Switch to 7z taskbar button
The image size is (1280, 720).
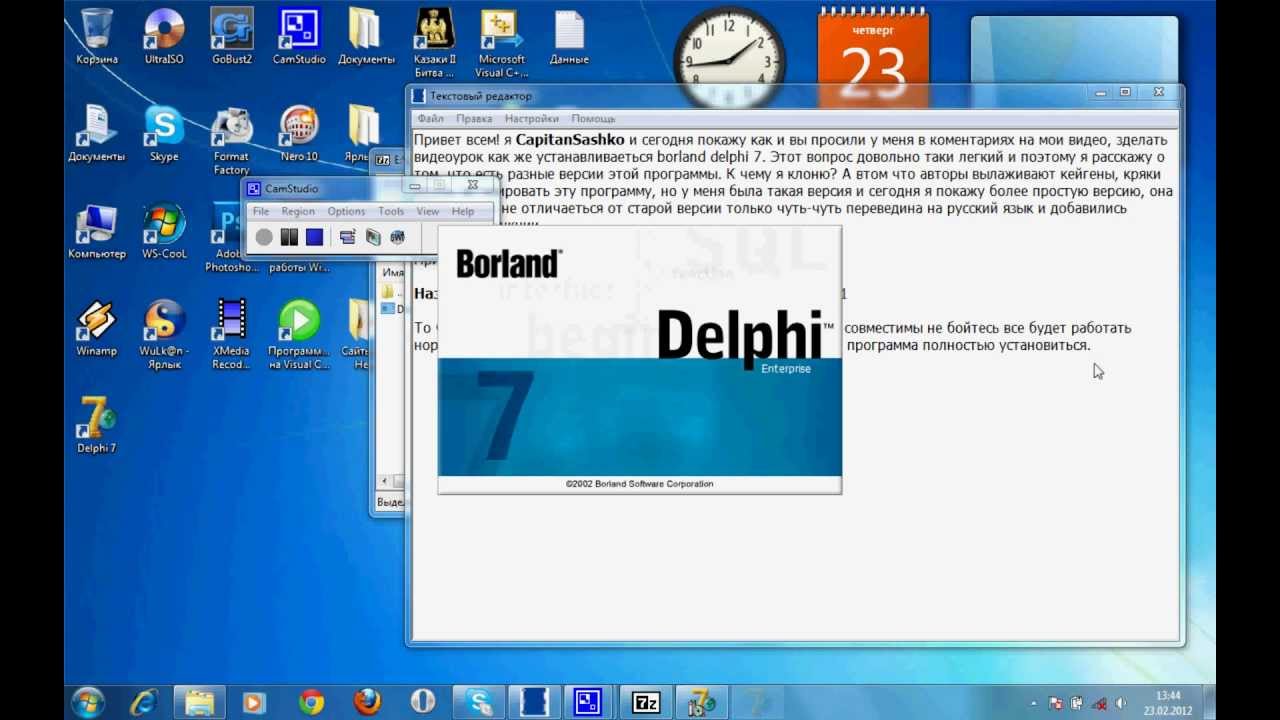pos(646,702)
